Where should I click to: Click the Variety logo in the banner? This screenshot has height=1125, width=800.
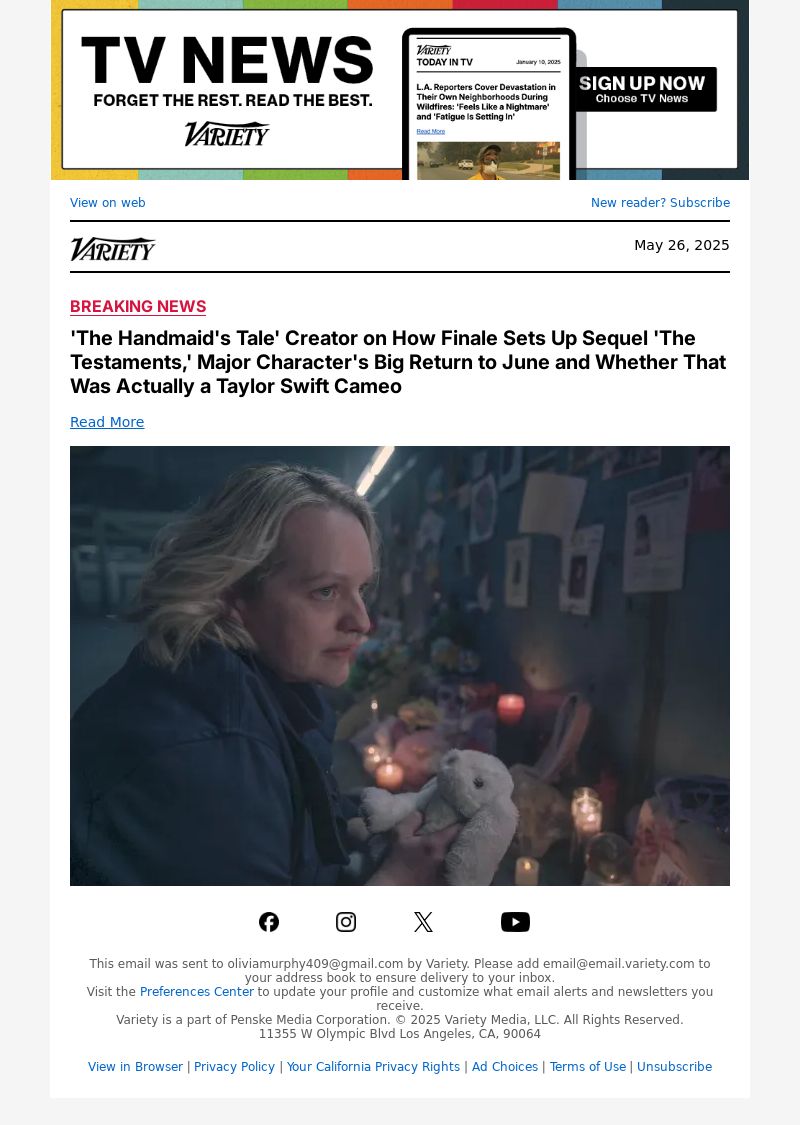click(227, 133)
